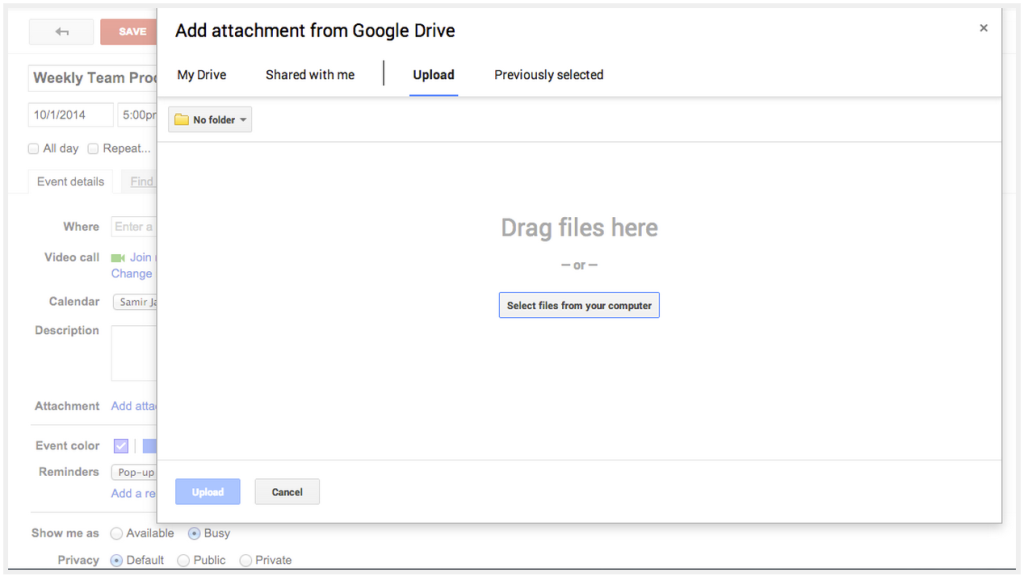Click the red SAVE button
Viewport: 1024px width, 576px height.
(129, 31)
